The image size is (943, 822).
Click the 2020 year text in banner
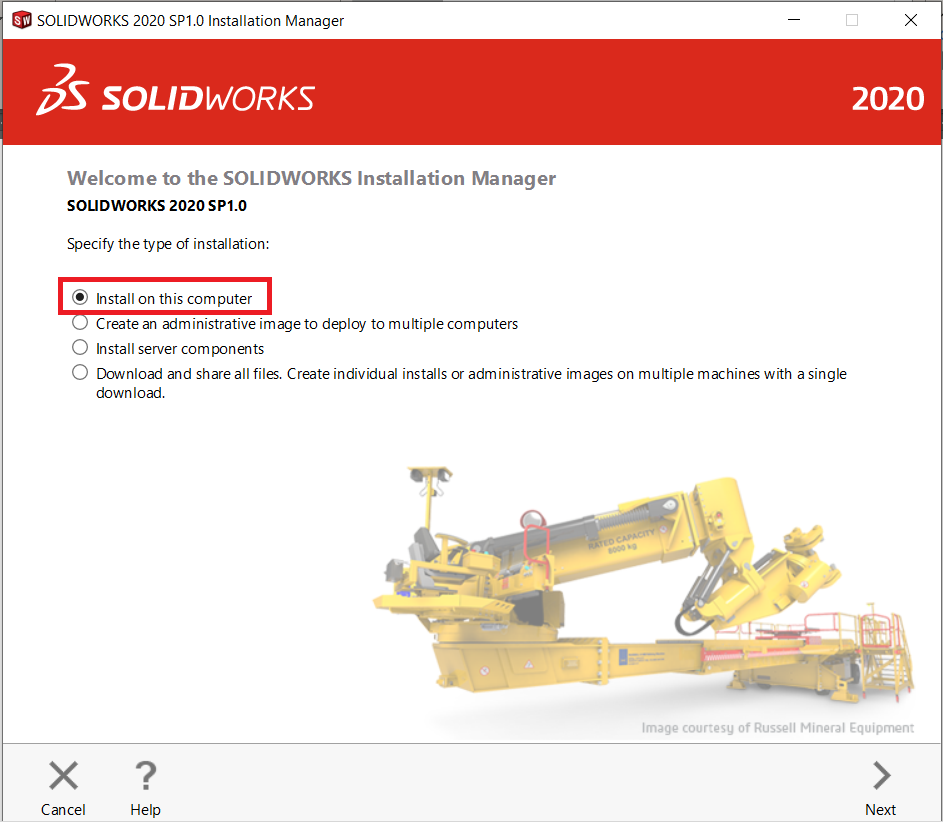coord(888,99)
